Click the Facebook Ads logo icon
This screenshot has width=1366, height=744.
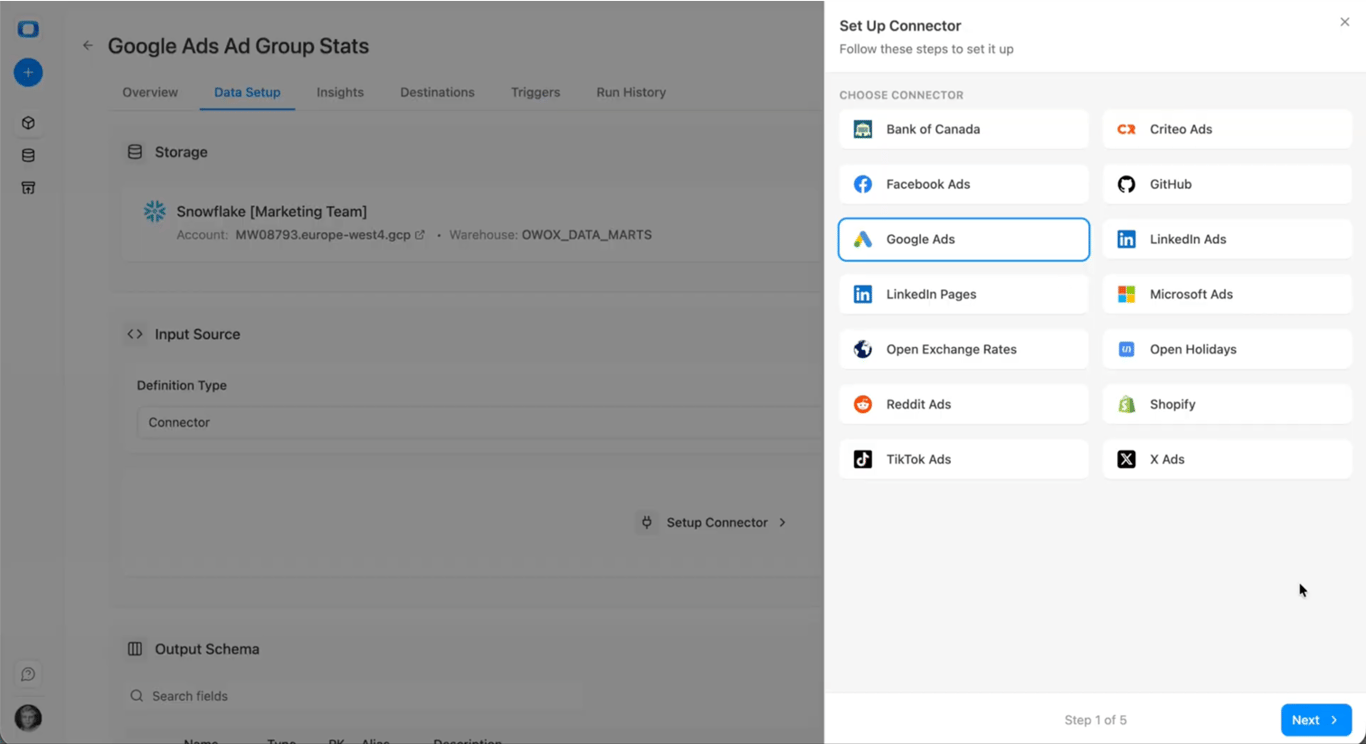pos(863,184)
